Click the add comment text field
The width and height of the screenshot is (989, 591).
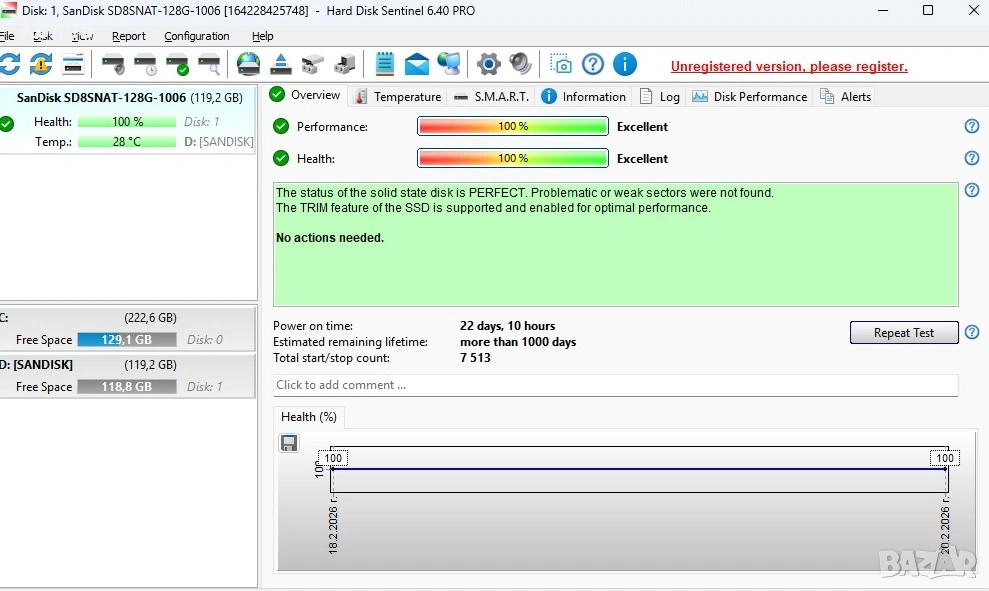(x=615, y=385)
